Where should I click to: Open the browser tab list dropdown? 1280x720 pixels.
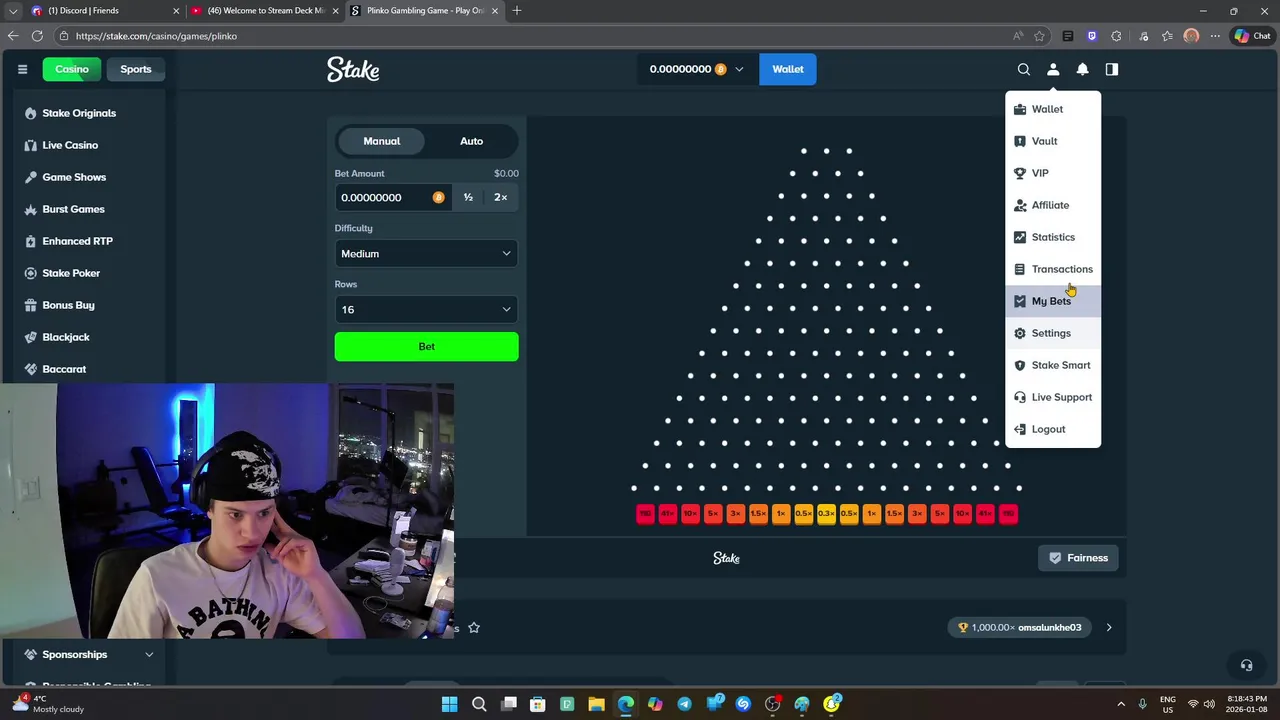click(x=12, y=11)
